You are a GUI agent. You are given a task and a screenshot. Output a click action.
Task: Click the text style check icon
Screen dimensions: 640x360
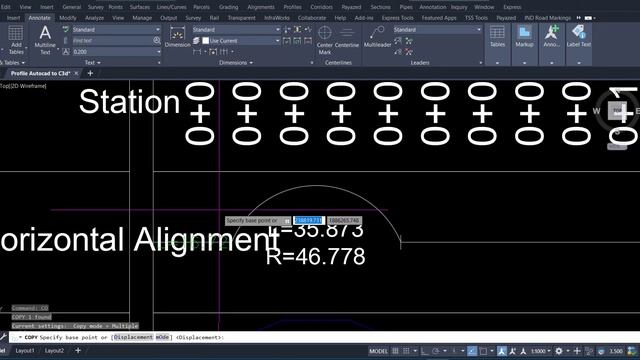(x=66, y=29)
